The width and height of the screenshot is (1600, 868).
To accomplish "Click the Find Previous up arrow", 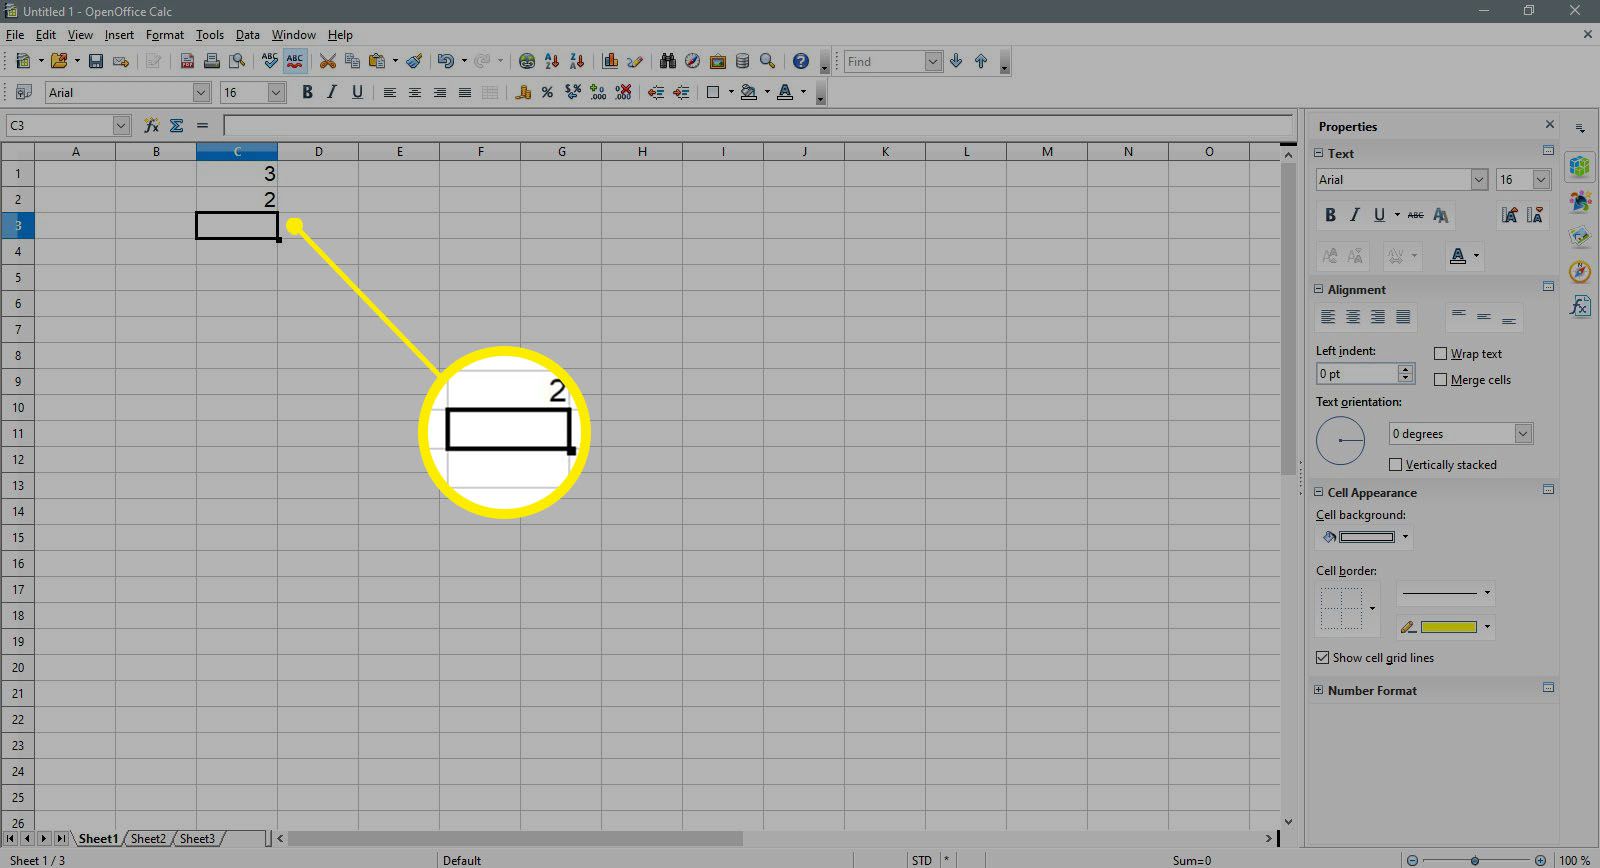I will coord(981,62).
